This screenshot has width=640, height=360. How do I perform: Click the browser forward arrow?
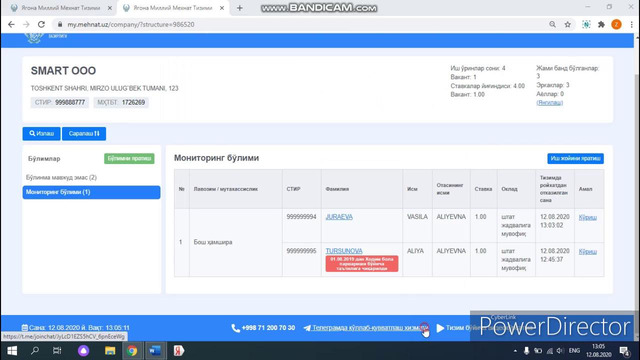tap(26, 24)
